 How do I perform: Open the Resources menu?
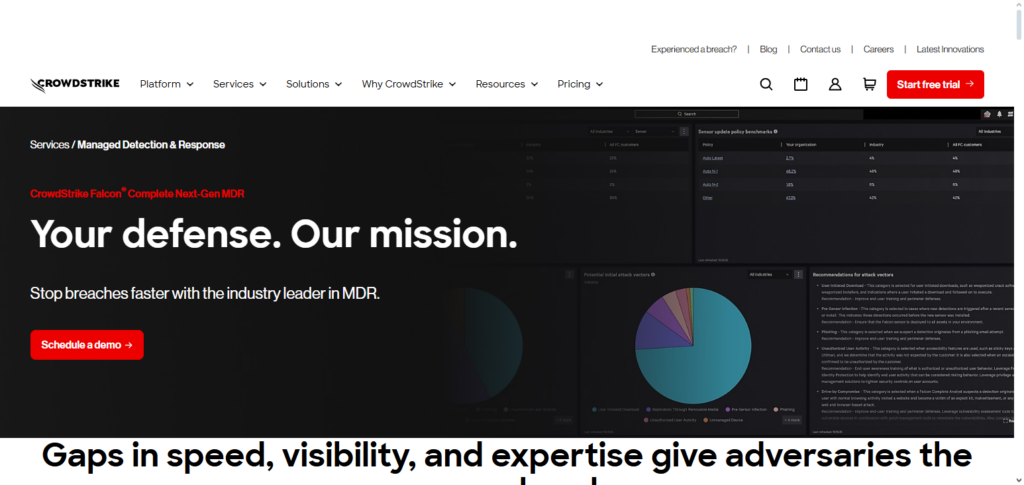coord(506,85)
